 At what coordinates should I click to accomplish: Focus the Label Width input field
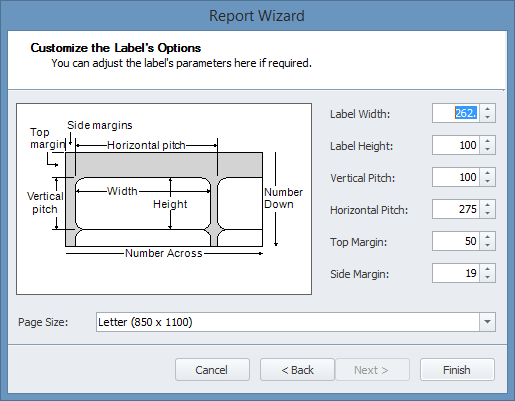click(x=456, y=113)
